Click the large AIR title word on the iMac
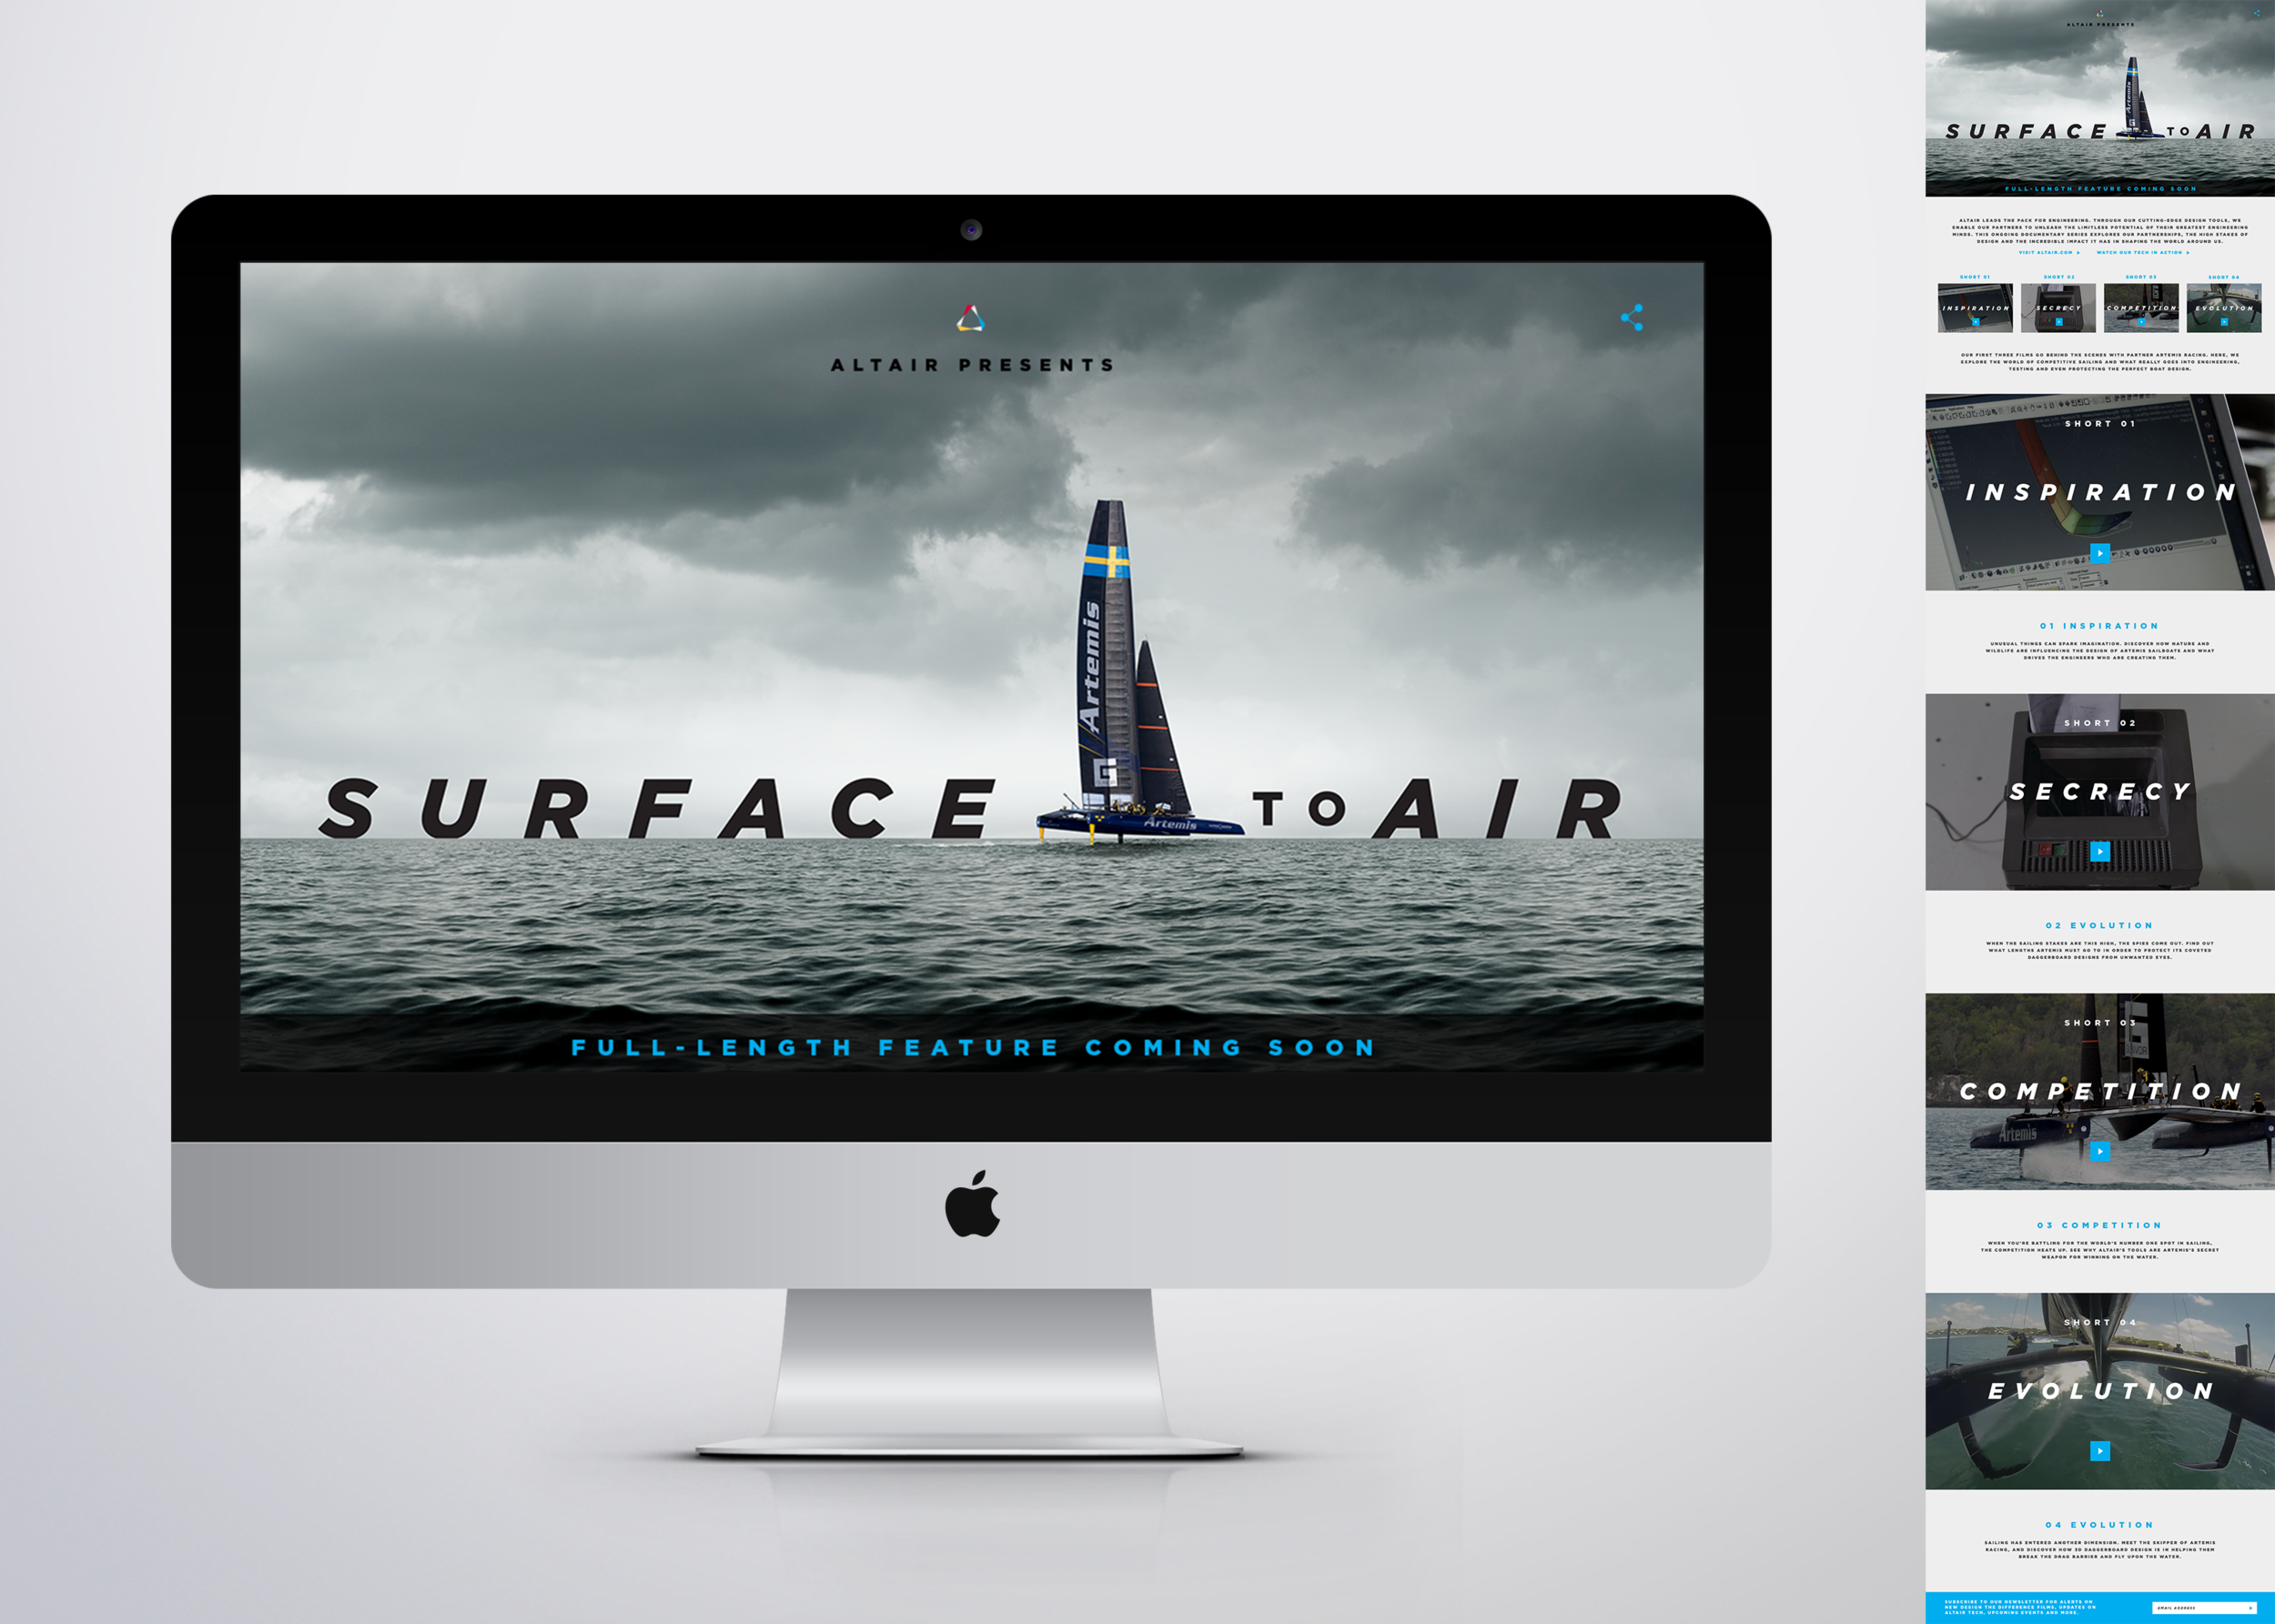The height and width of the screenshot is (1624, 2275). 1497,808
